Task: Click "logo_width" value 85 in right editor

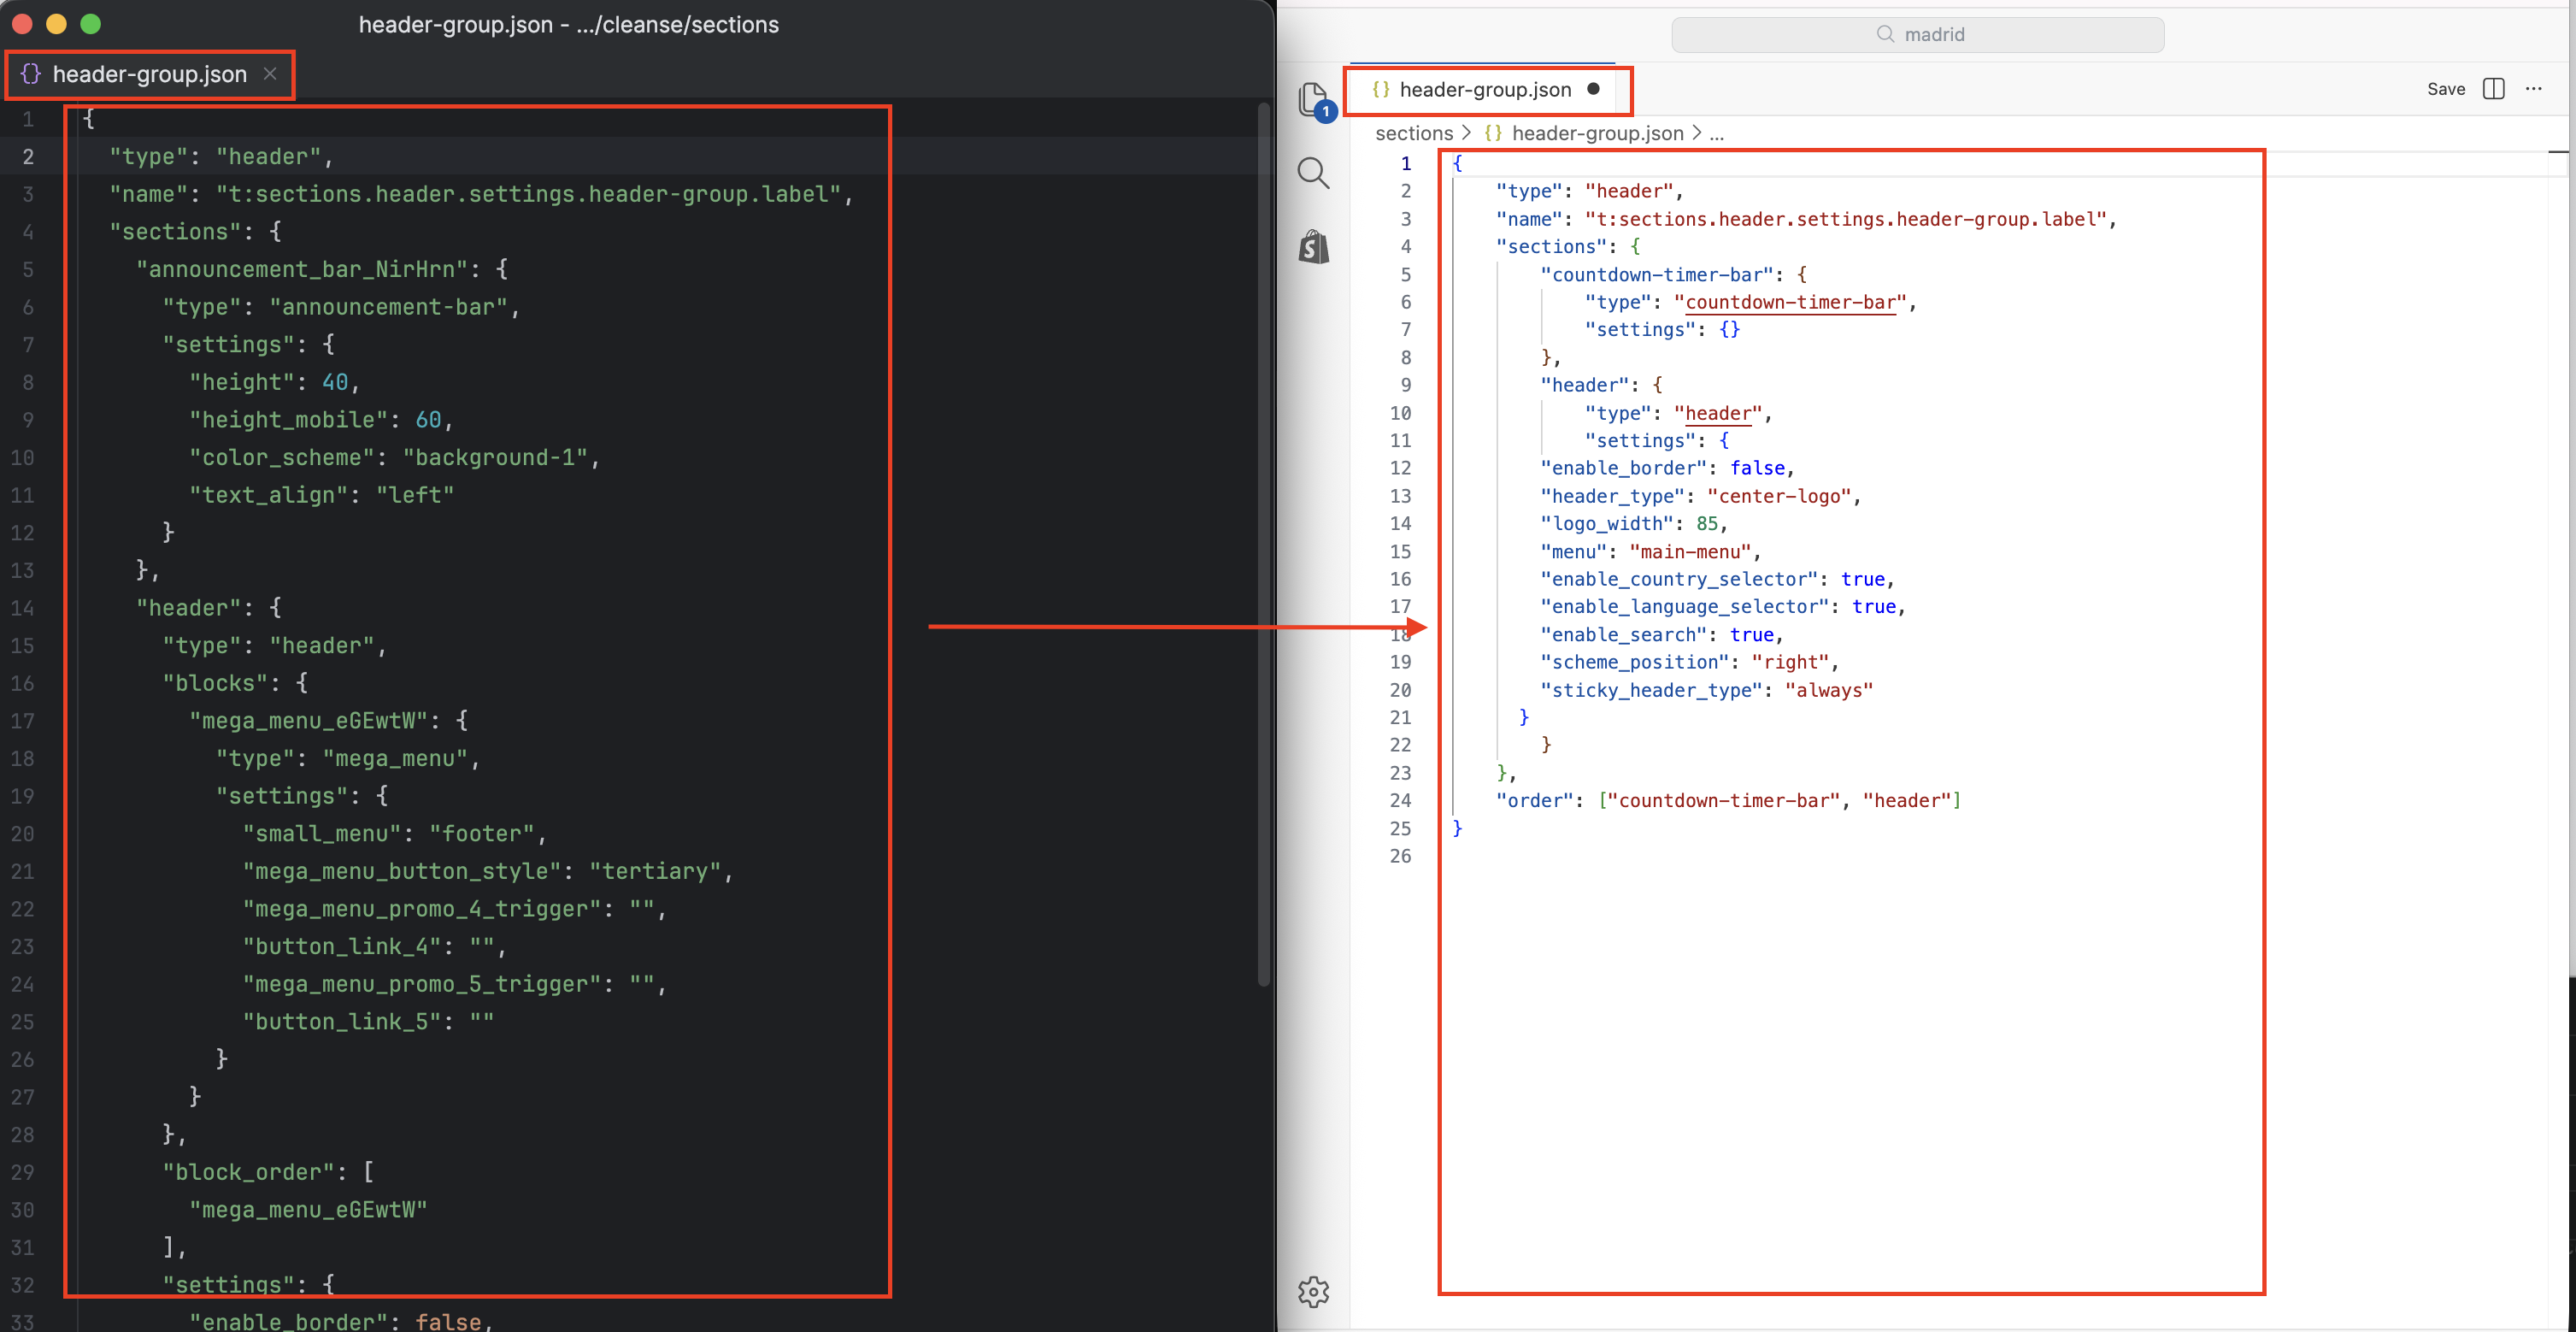Action: (x=1706, y=523)
